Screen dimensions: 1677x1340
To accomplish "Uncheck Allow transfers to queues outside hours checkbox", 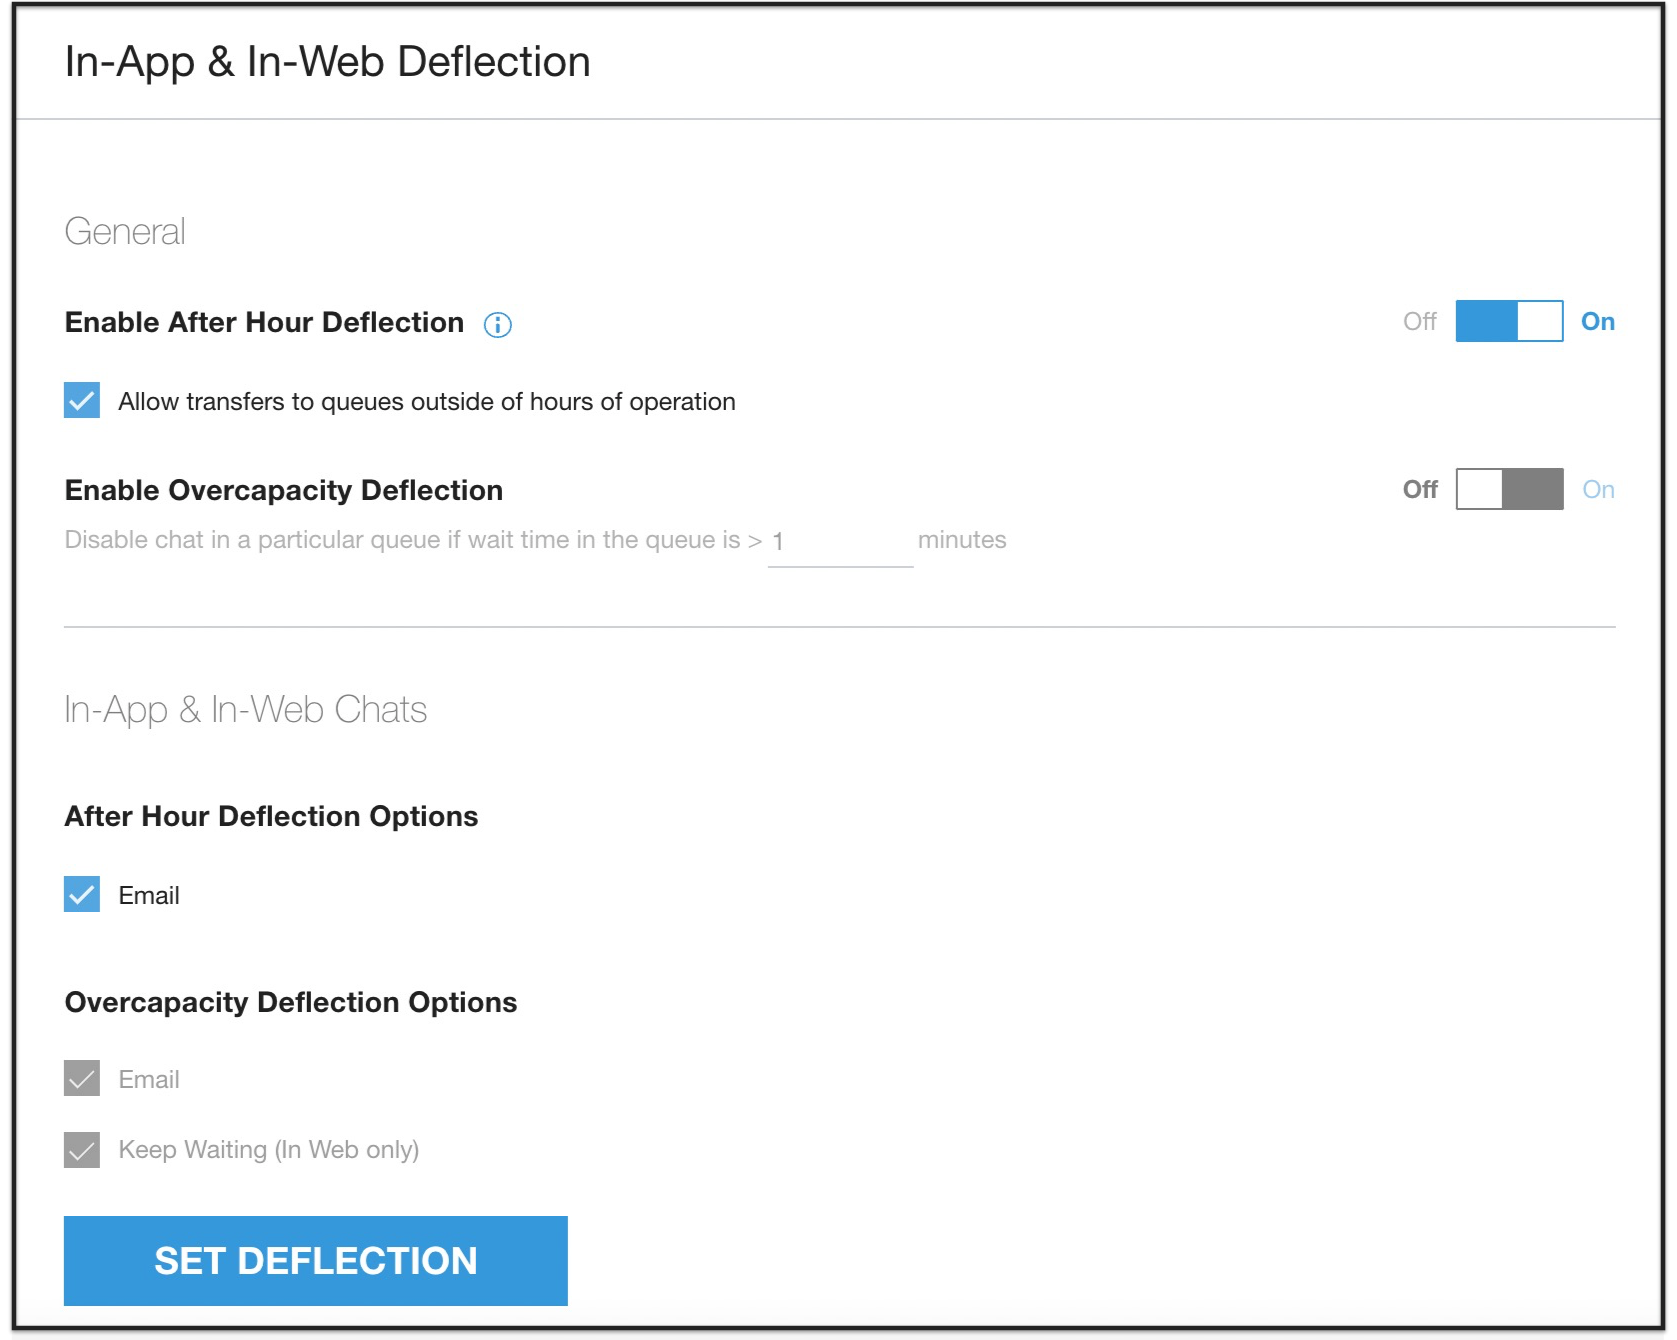I will click(82, 401).
